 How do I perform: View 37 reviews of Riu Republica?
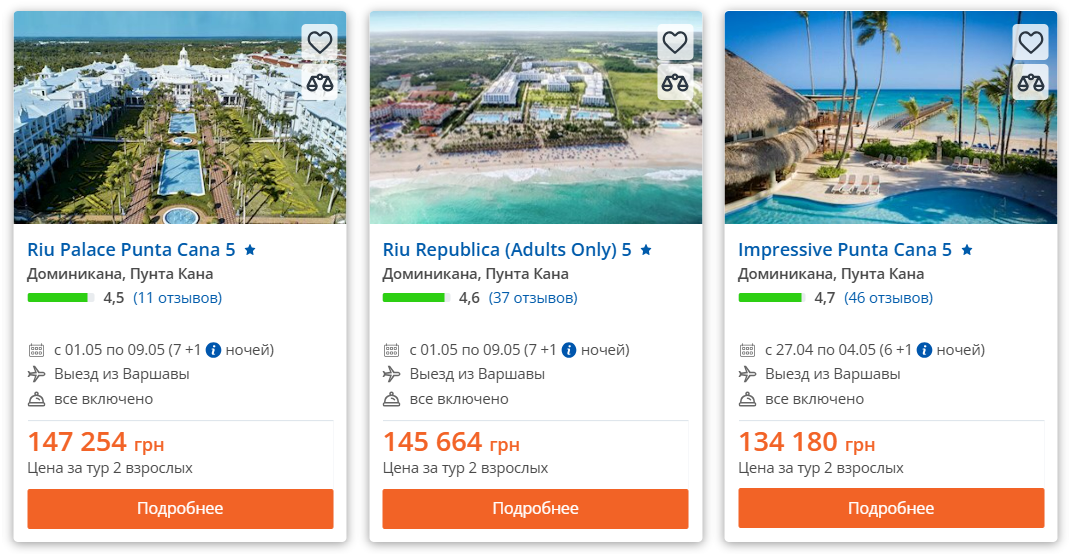(533, 298)
